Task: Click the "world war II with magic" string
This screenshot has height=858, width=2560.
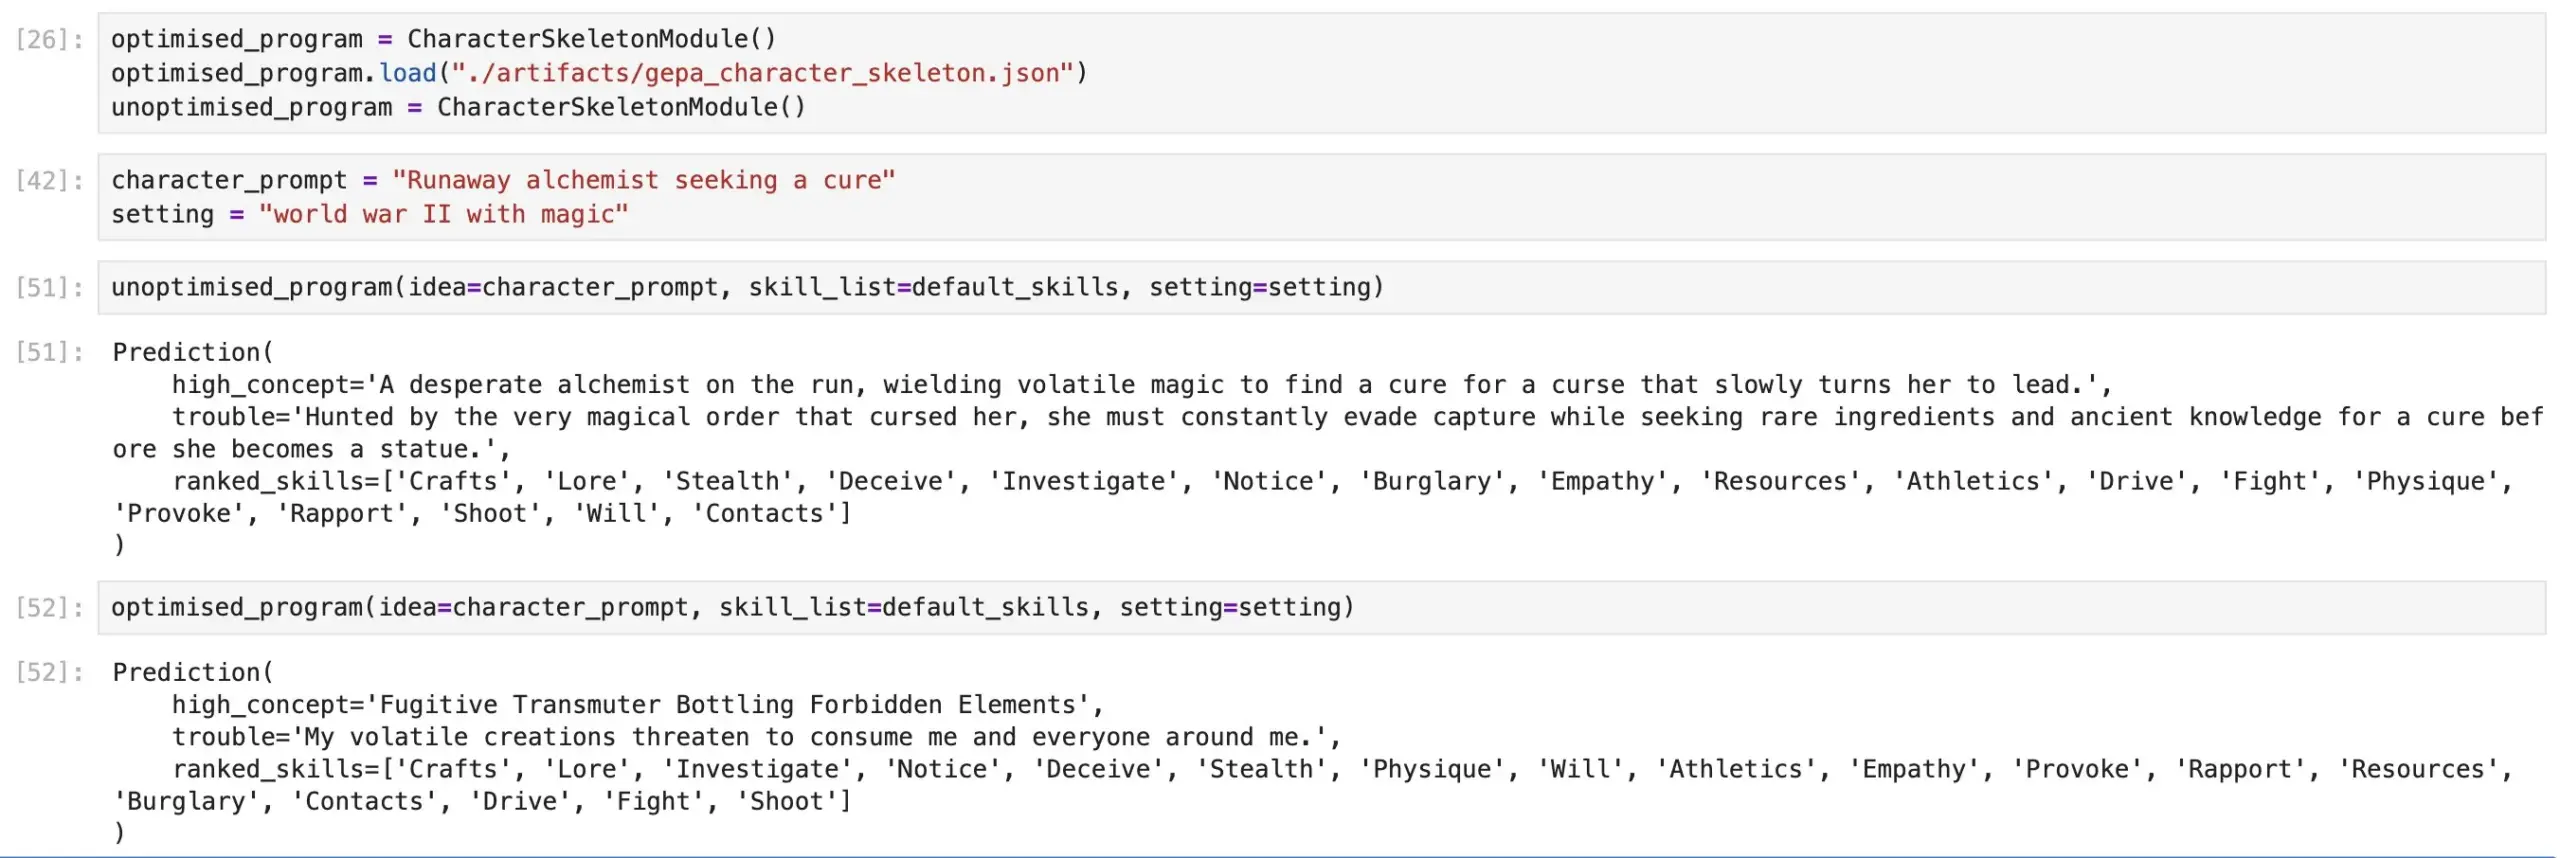Action: (x=443, y=215)
